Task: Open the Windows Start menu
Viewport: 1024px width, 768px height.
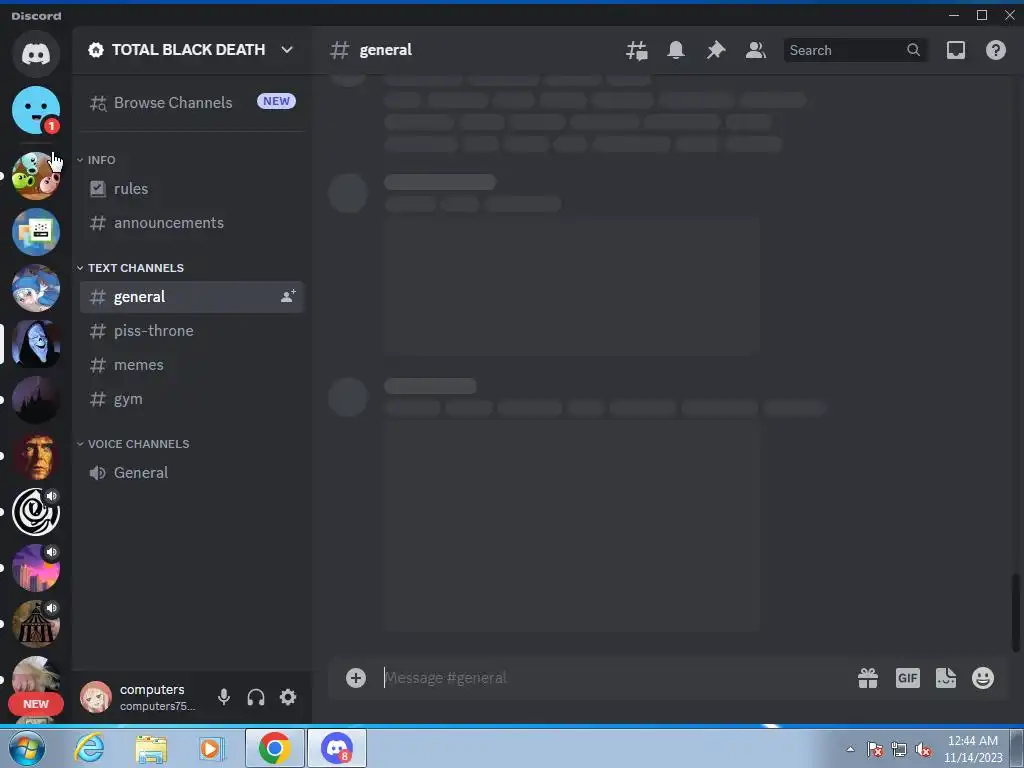Action: click(x=27, y=748)
